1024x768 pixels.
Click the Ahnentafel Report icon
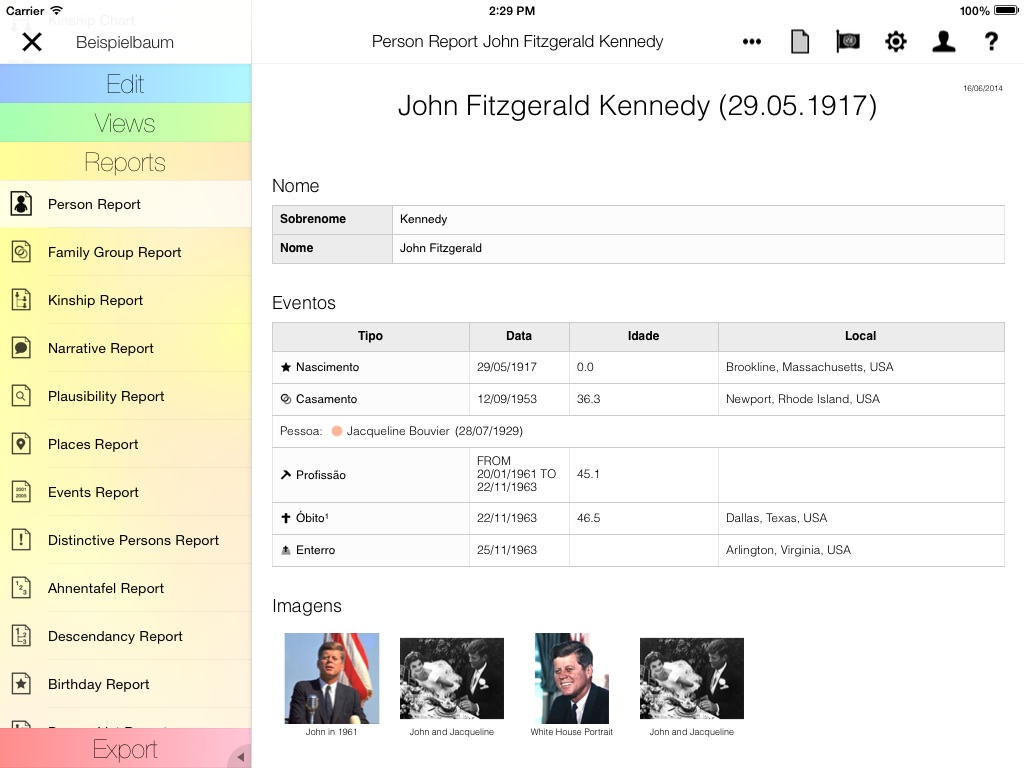(x=21, y=588)
